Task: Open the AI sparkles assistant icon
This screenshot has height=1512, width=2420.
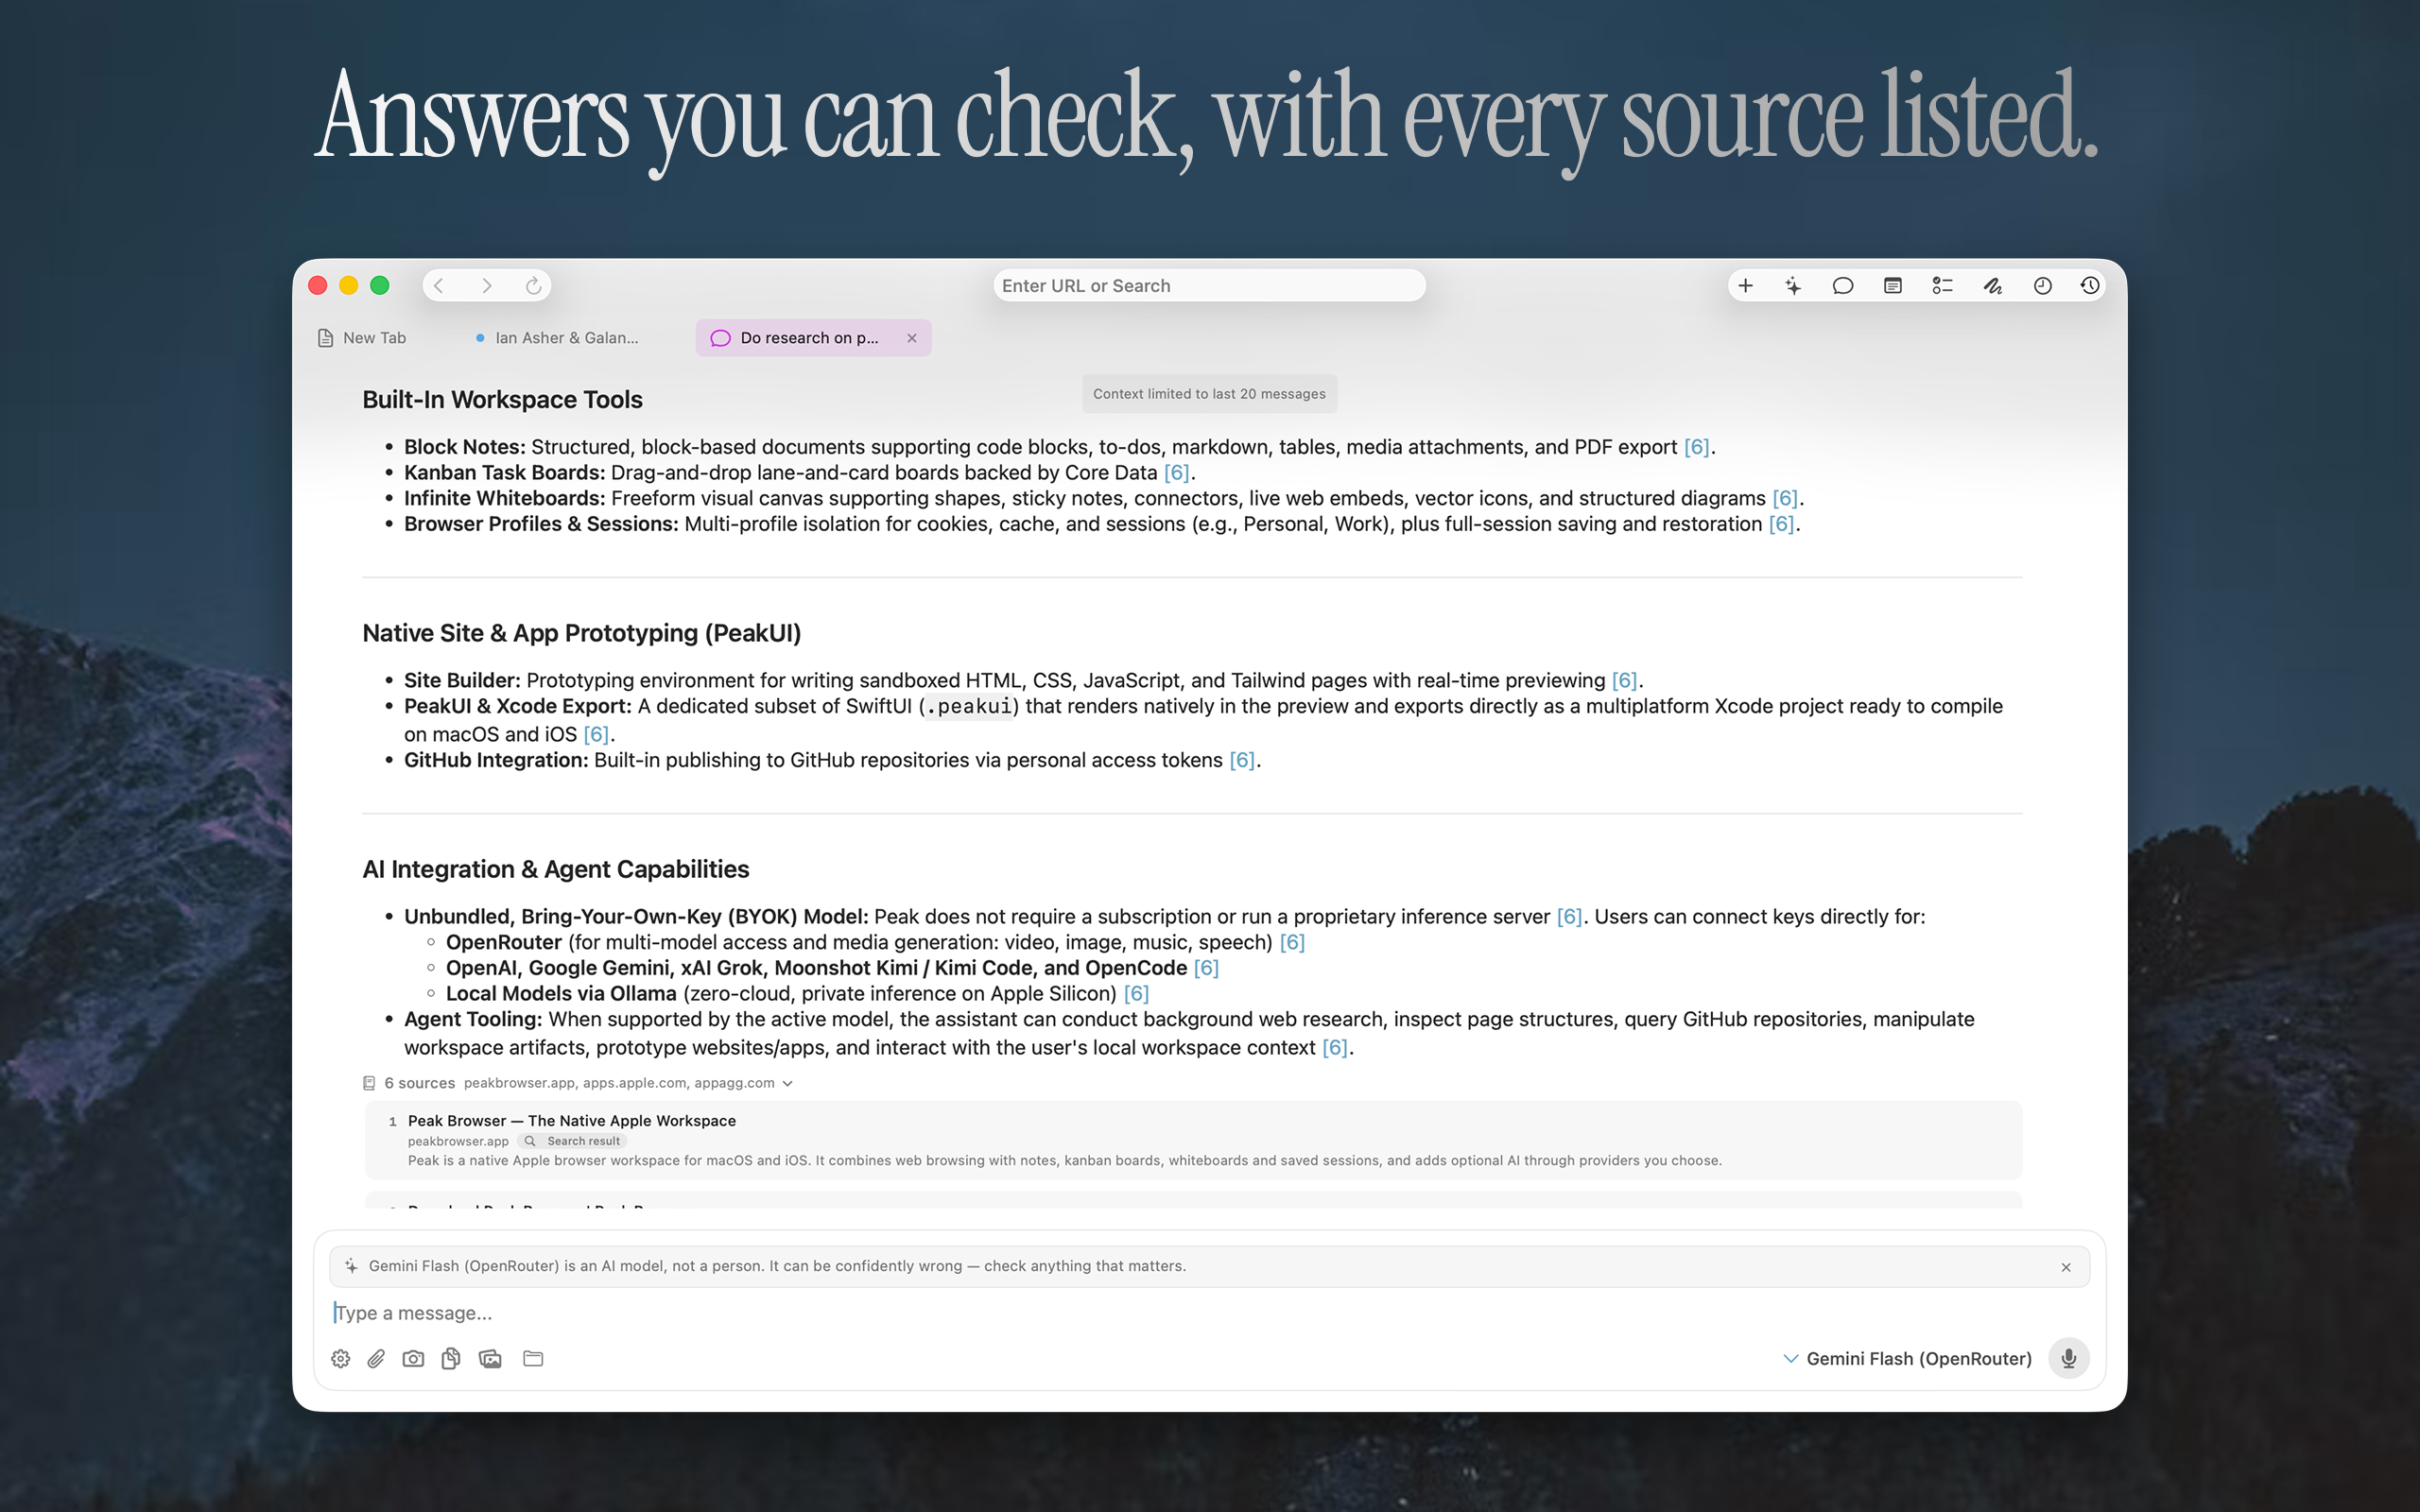Action: pos(1794,286)
